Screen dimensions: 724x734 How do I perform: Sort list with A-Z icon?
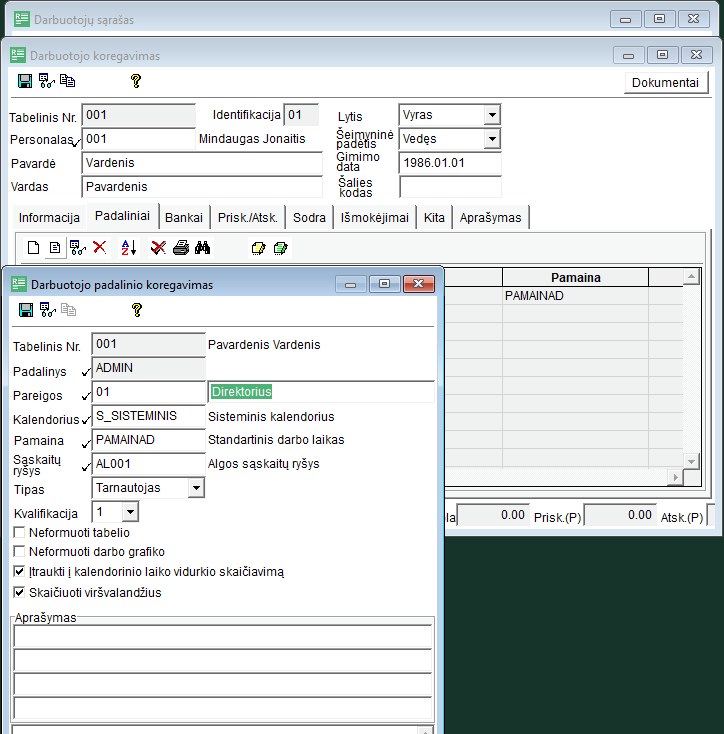coord(129,248)
